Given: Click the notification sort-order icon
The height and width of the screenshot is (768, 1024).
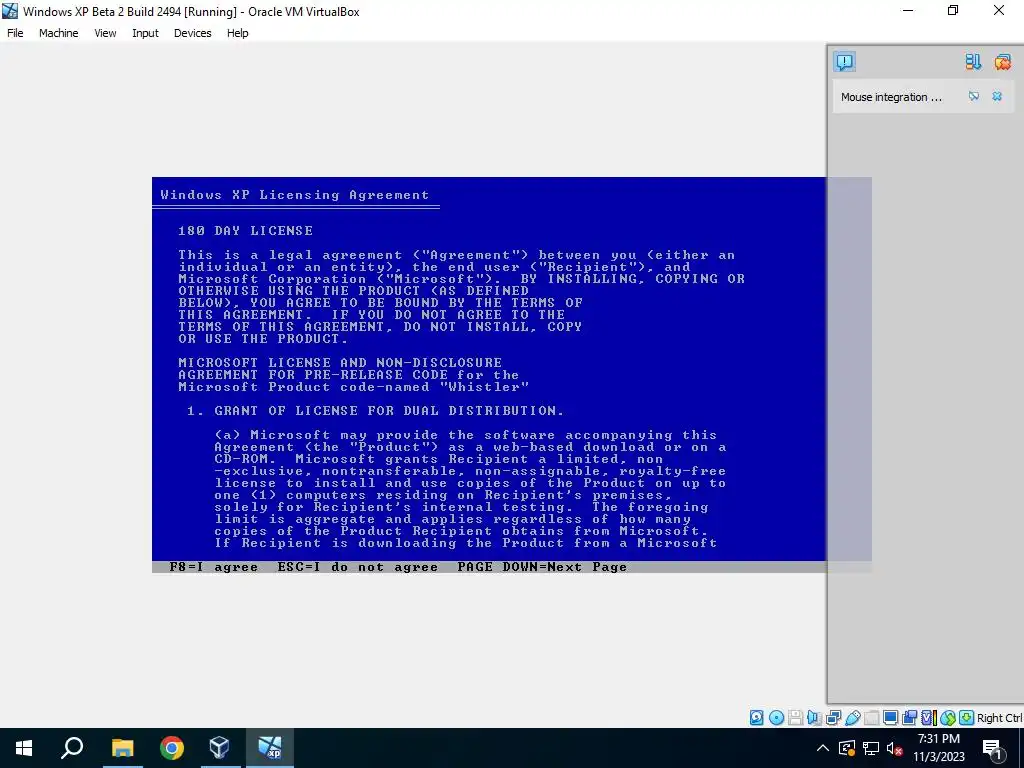Looking at the screenshot, I should tap(973, 62).
